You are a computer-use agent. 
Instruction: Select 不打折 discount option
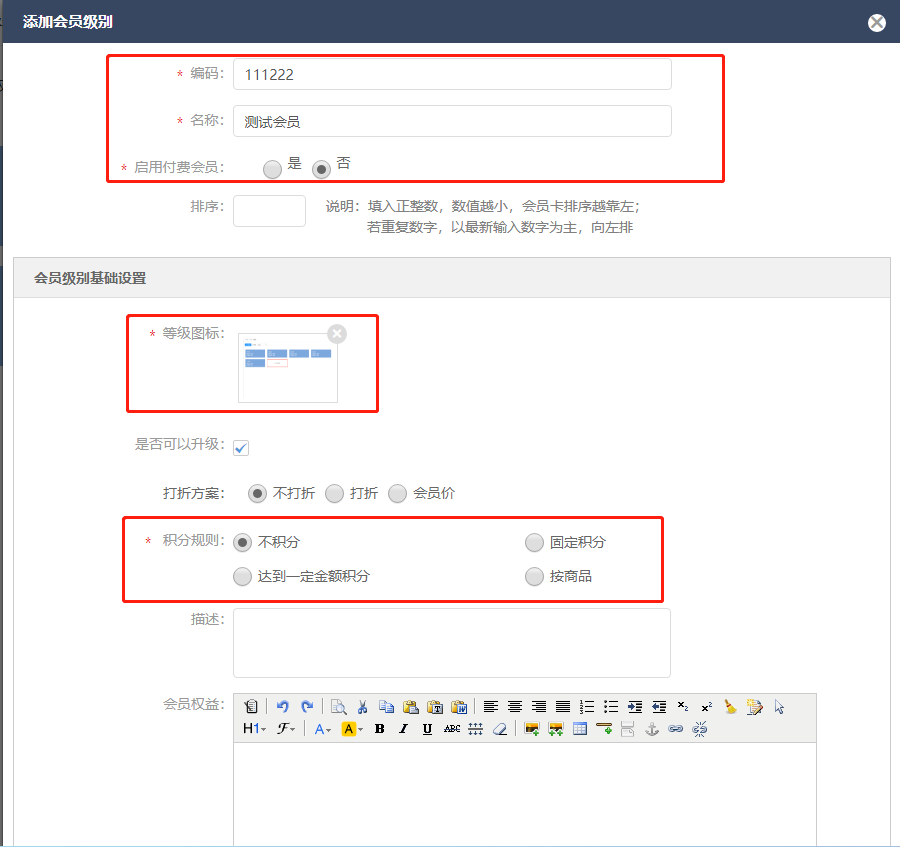click(257, 494)
